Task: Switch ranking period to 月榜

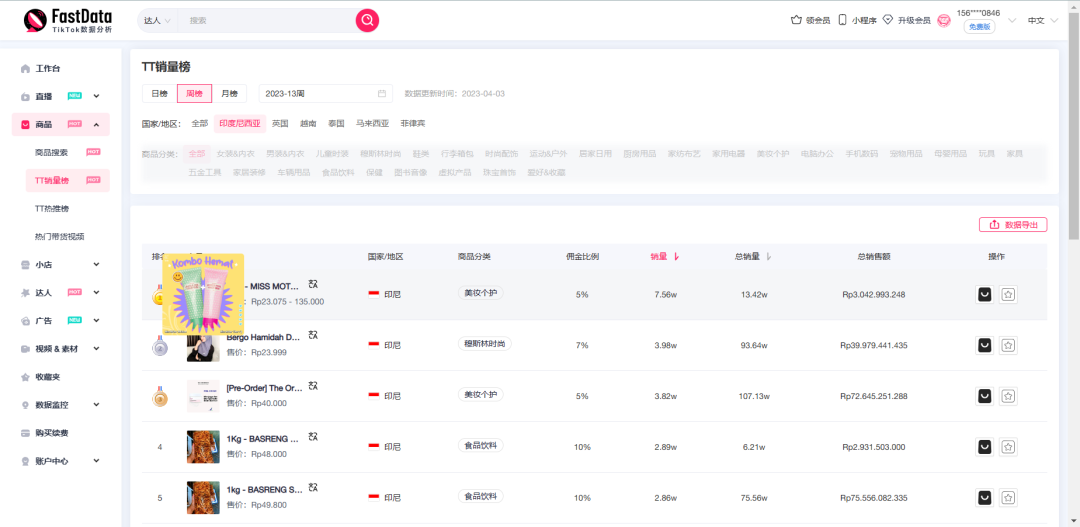Action: [x=229, y=94]
